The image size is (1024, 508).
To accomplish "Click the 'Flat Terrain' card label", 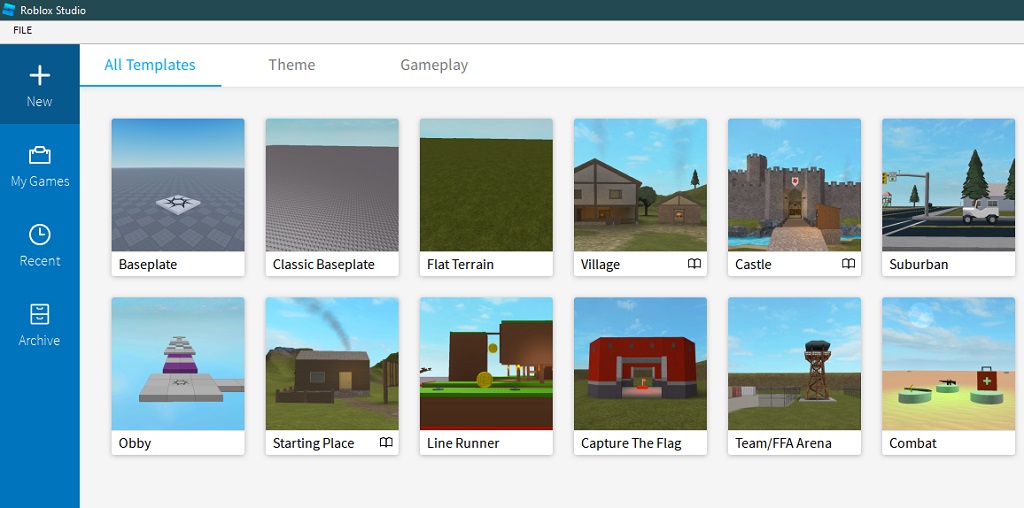I will pyautogui.click(x=460, y=264).
